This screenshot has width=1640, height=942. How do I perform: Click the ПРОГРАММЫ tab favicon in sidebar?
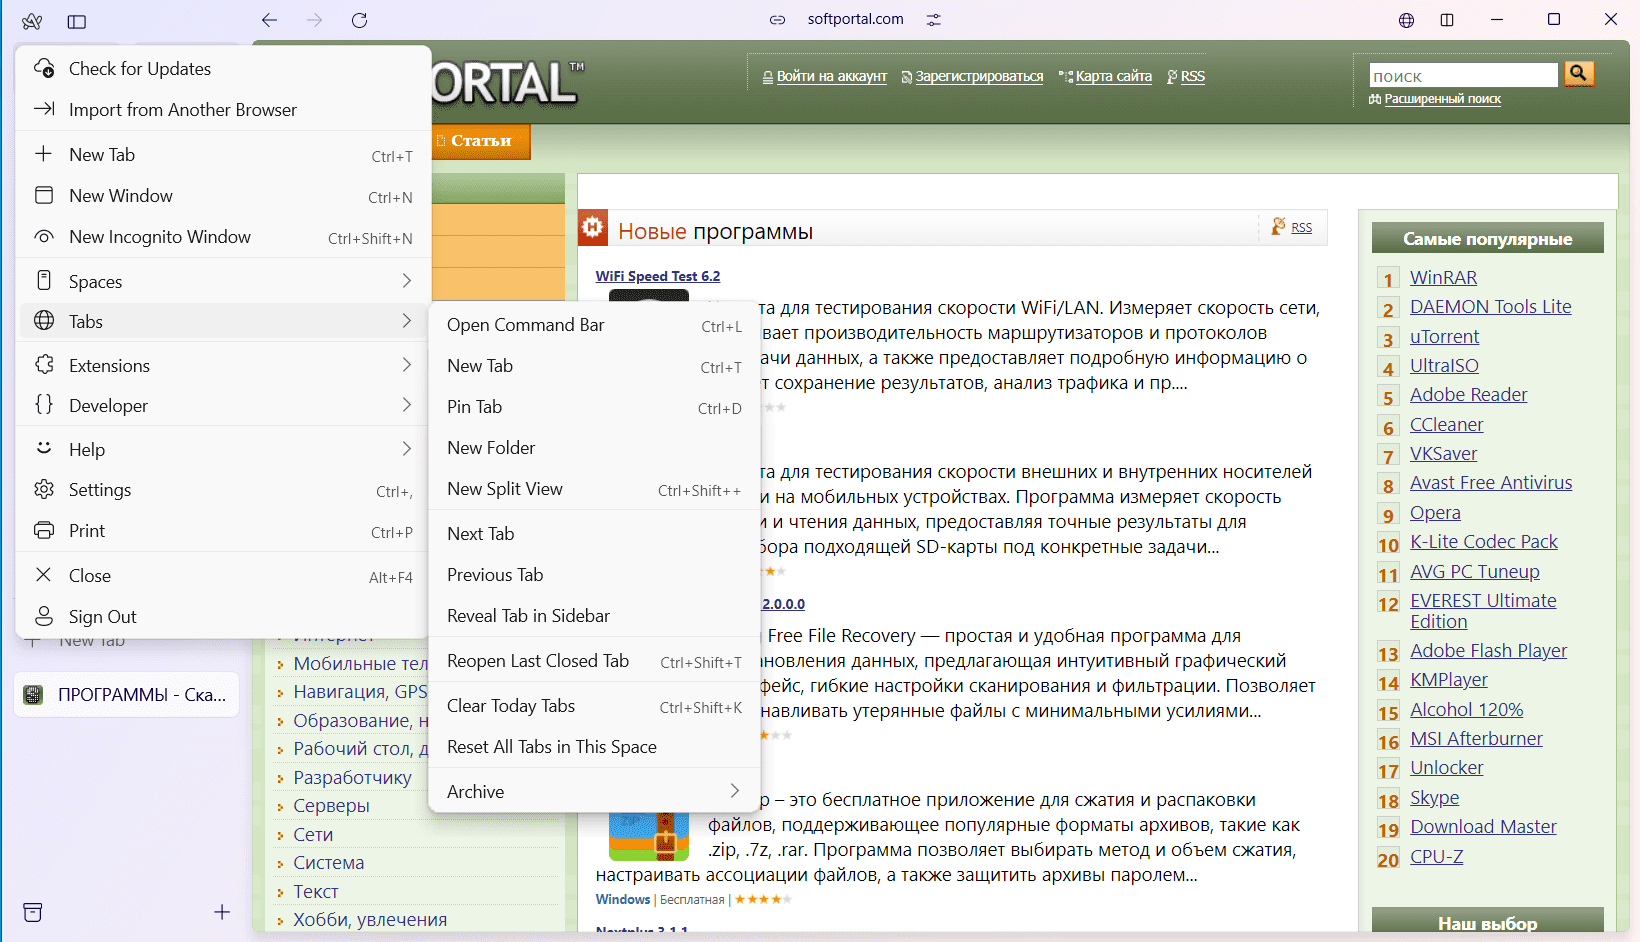click(33, 695)
